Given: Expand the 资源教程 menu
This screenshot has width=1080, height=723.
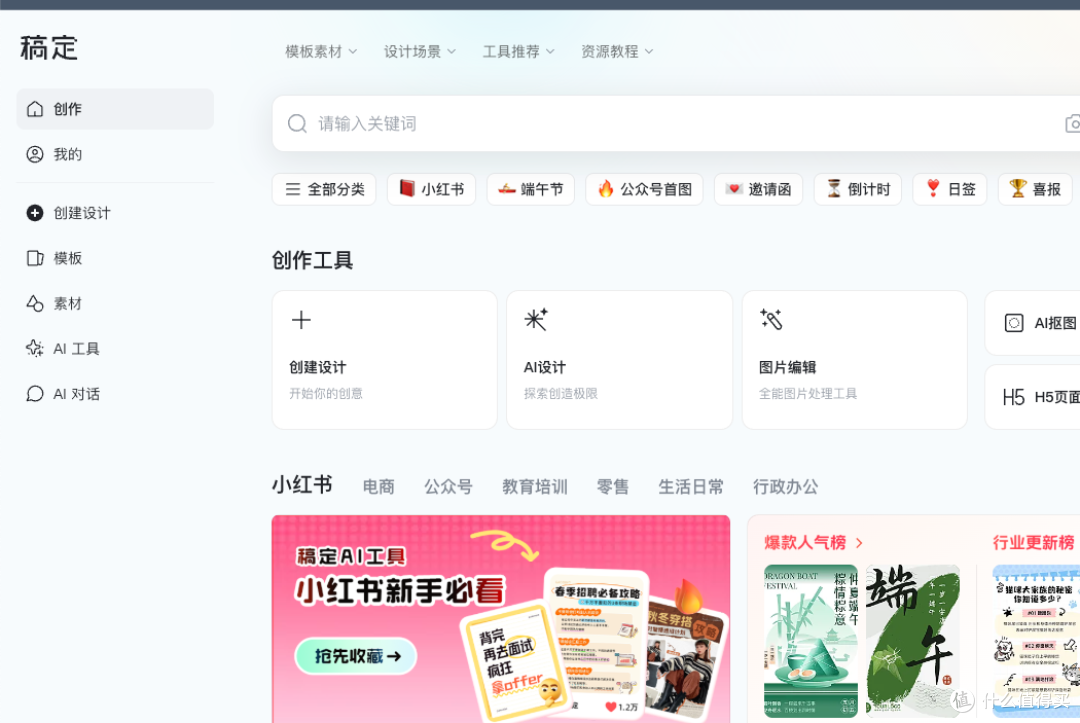Looking at the screenshot, I should (616, 52).
